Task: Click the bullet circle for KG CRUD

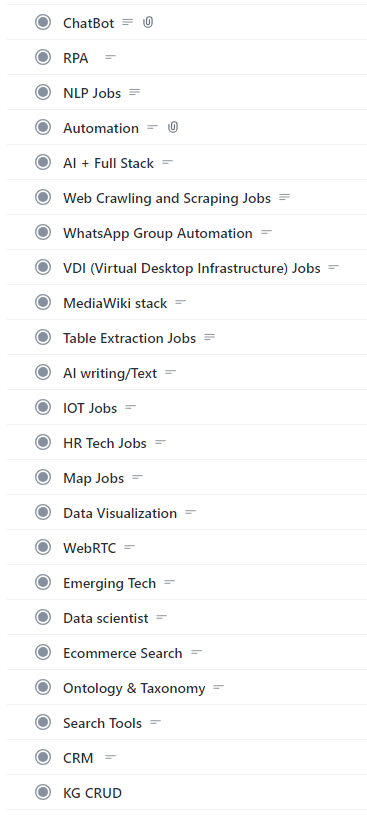Action: (43, 792)
